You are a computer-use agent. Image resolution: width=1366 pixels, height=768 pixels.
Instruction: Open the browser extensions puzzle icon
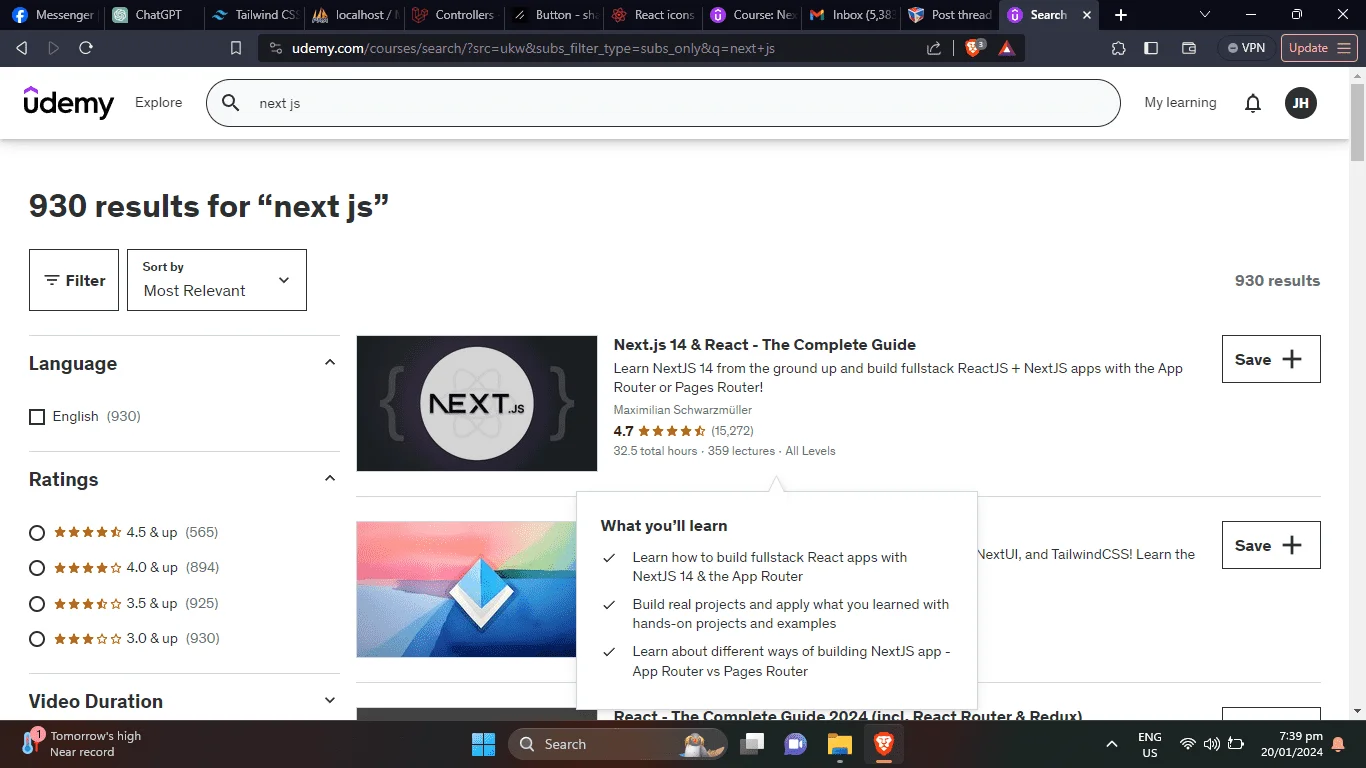click(x=1119, y=48)
